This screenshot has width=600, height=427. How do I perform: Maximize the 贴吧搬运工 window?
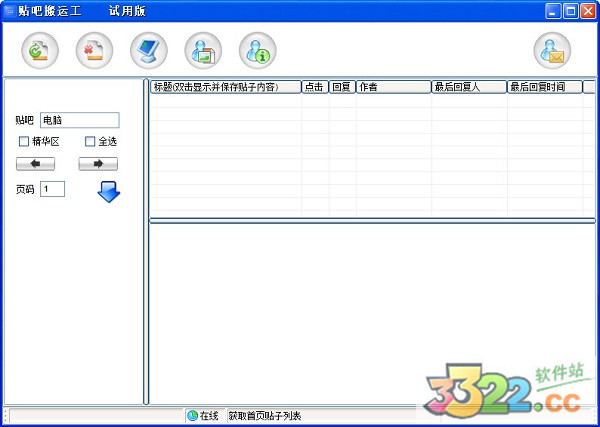coord(571,11)
